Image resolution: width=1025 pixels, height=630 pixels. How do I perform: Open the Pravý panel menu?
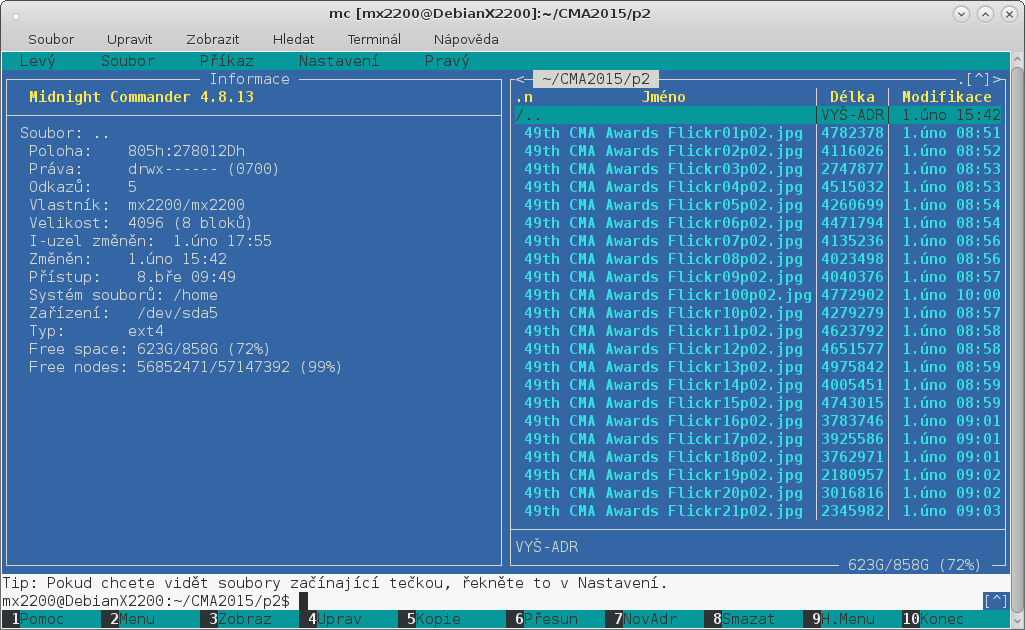pos(447,61)
